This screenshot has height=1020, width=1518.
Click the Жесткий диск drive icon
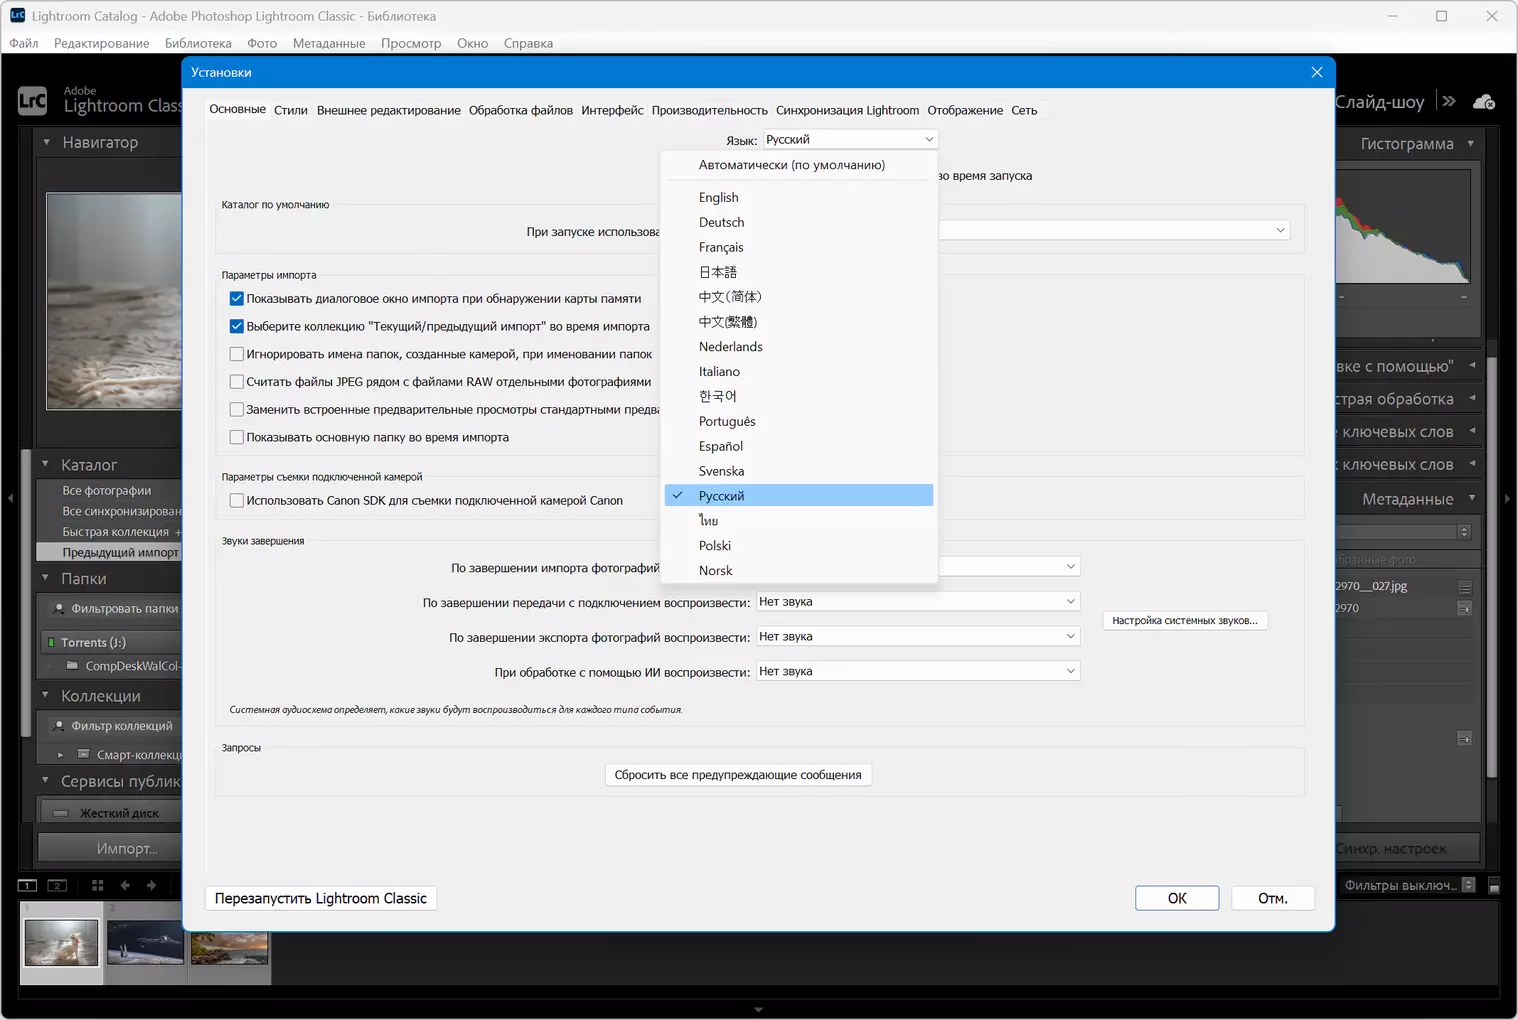[x=61, y=813]
